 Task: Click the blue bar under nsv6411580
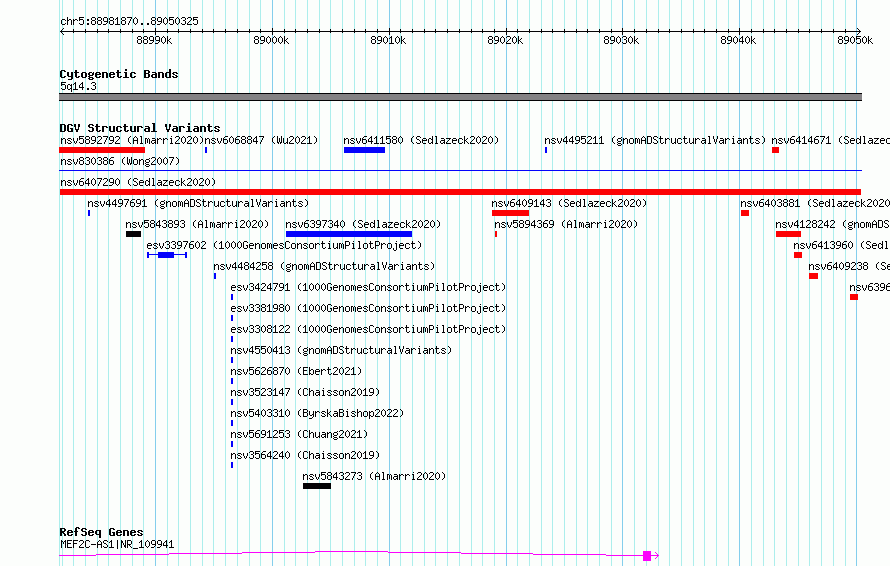(x=364, y=150)
